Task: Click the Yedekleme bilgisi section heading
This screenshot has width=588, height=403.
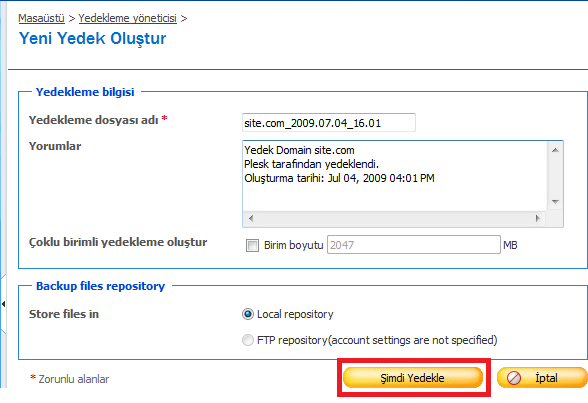Action: click(85, 92)
